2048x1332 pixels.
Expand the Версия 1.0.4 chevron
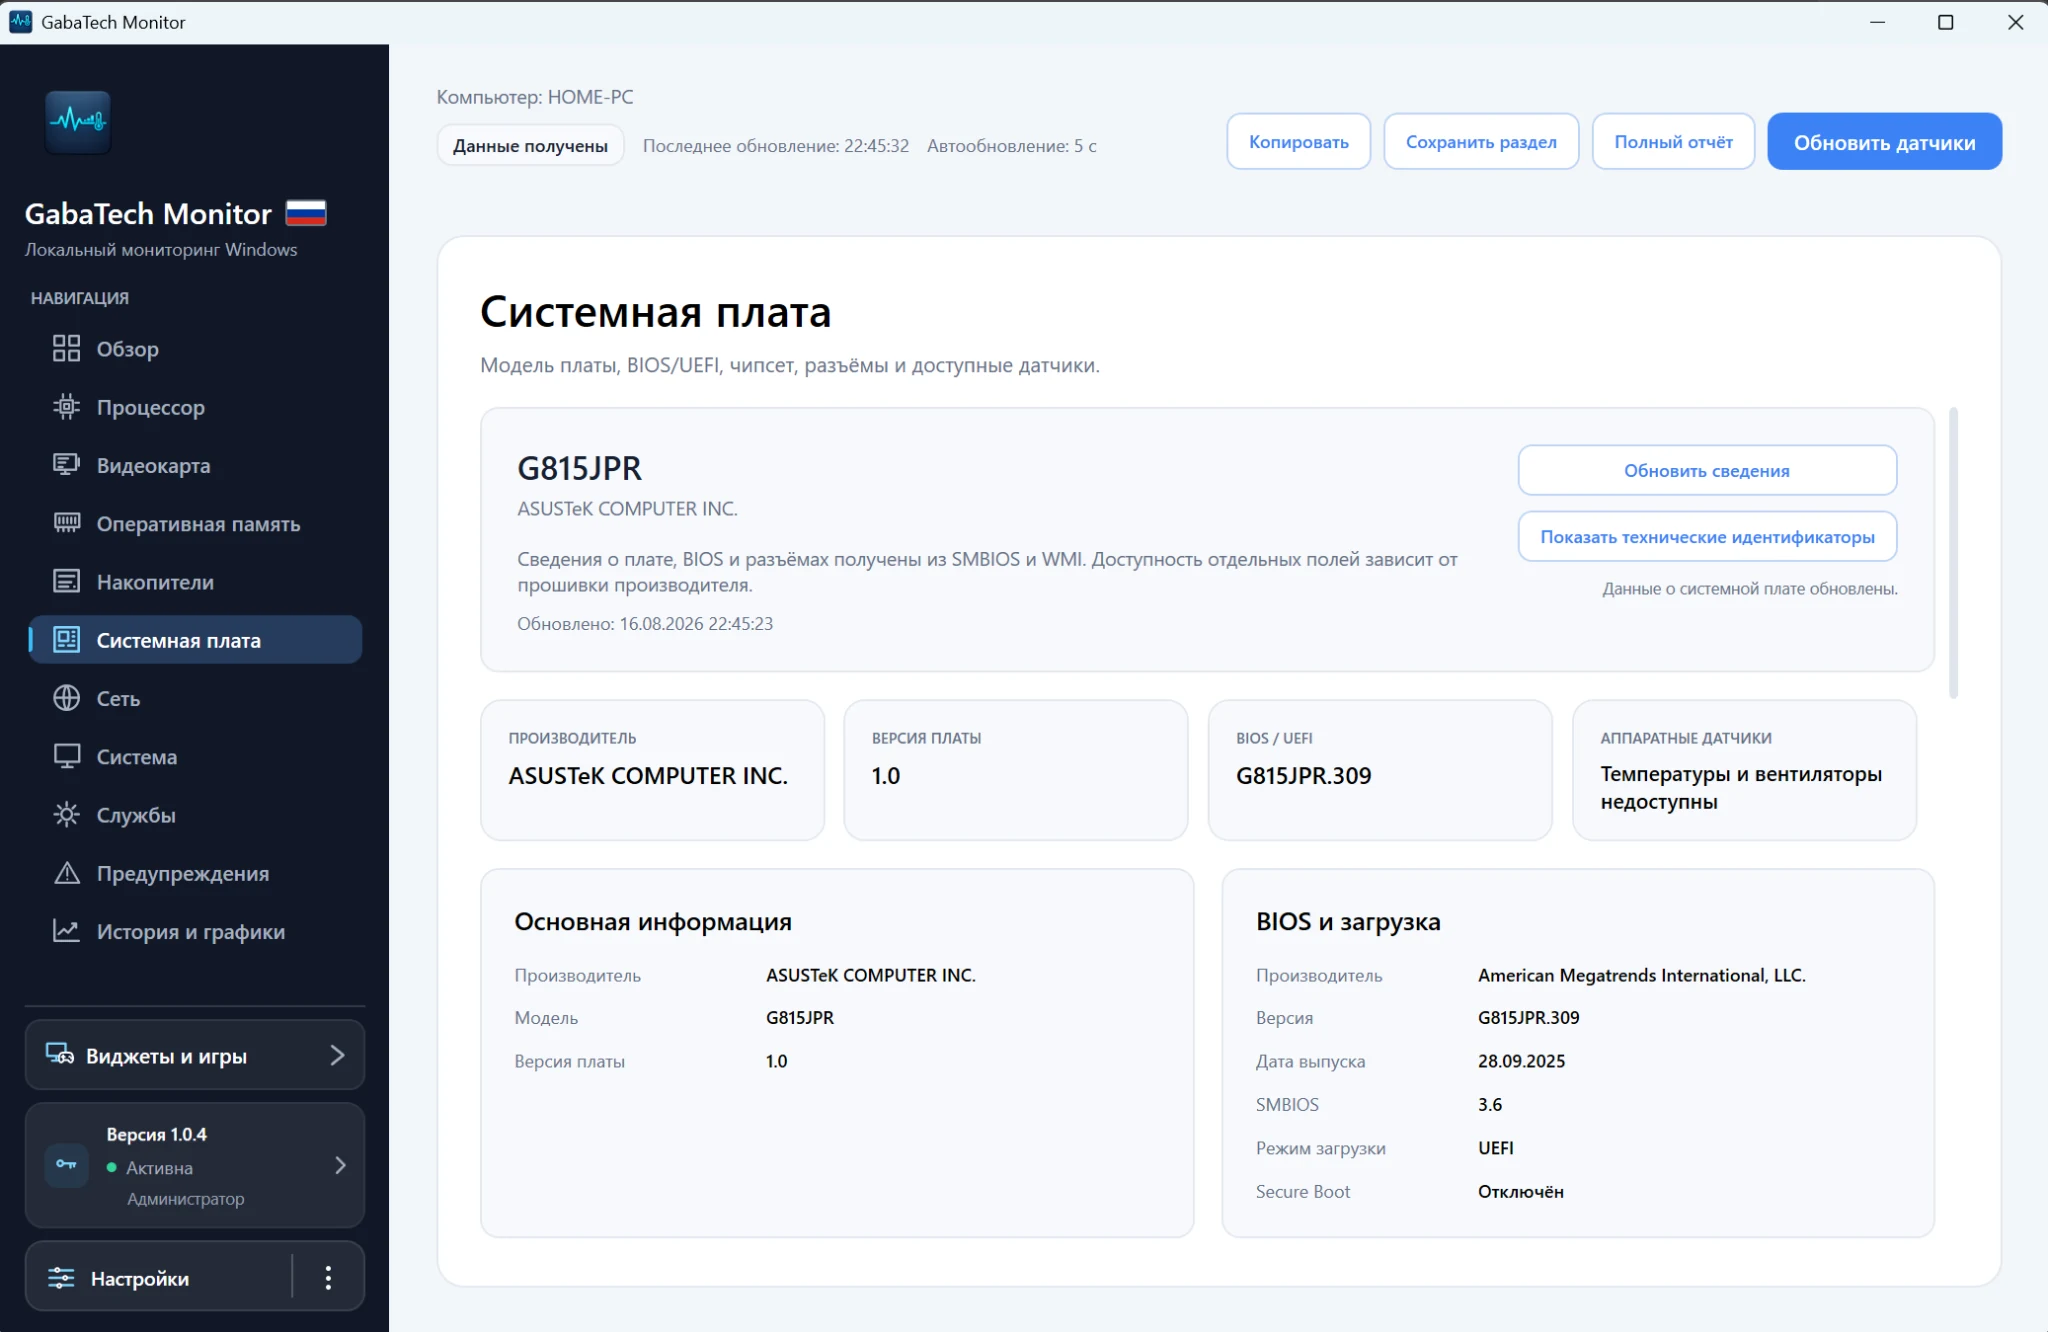pos(340,1165)
